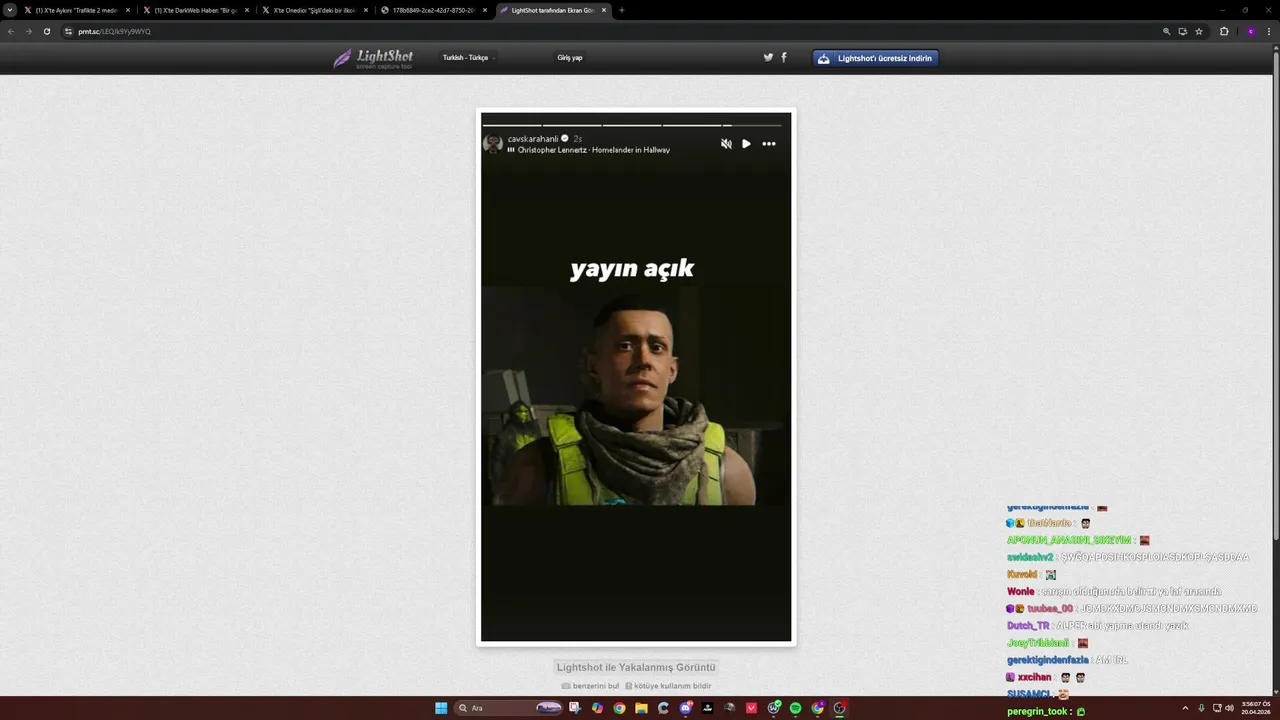Image resolution: width=1280 pixels, height=720 pixels.
Task: Close the X'te Aykırı tab
Action: click(x=128, y=10)
